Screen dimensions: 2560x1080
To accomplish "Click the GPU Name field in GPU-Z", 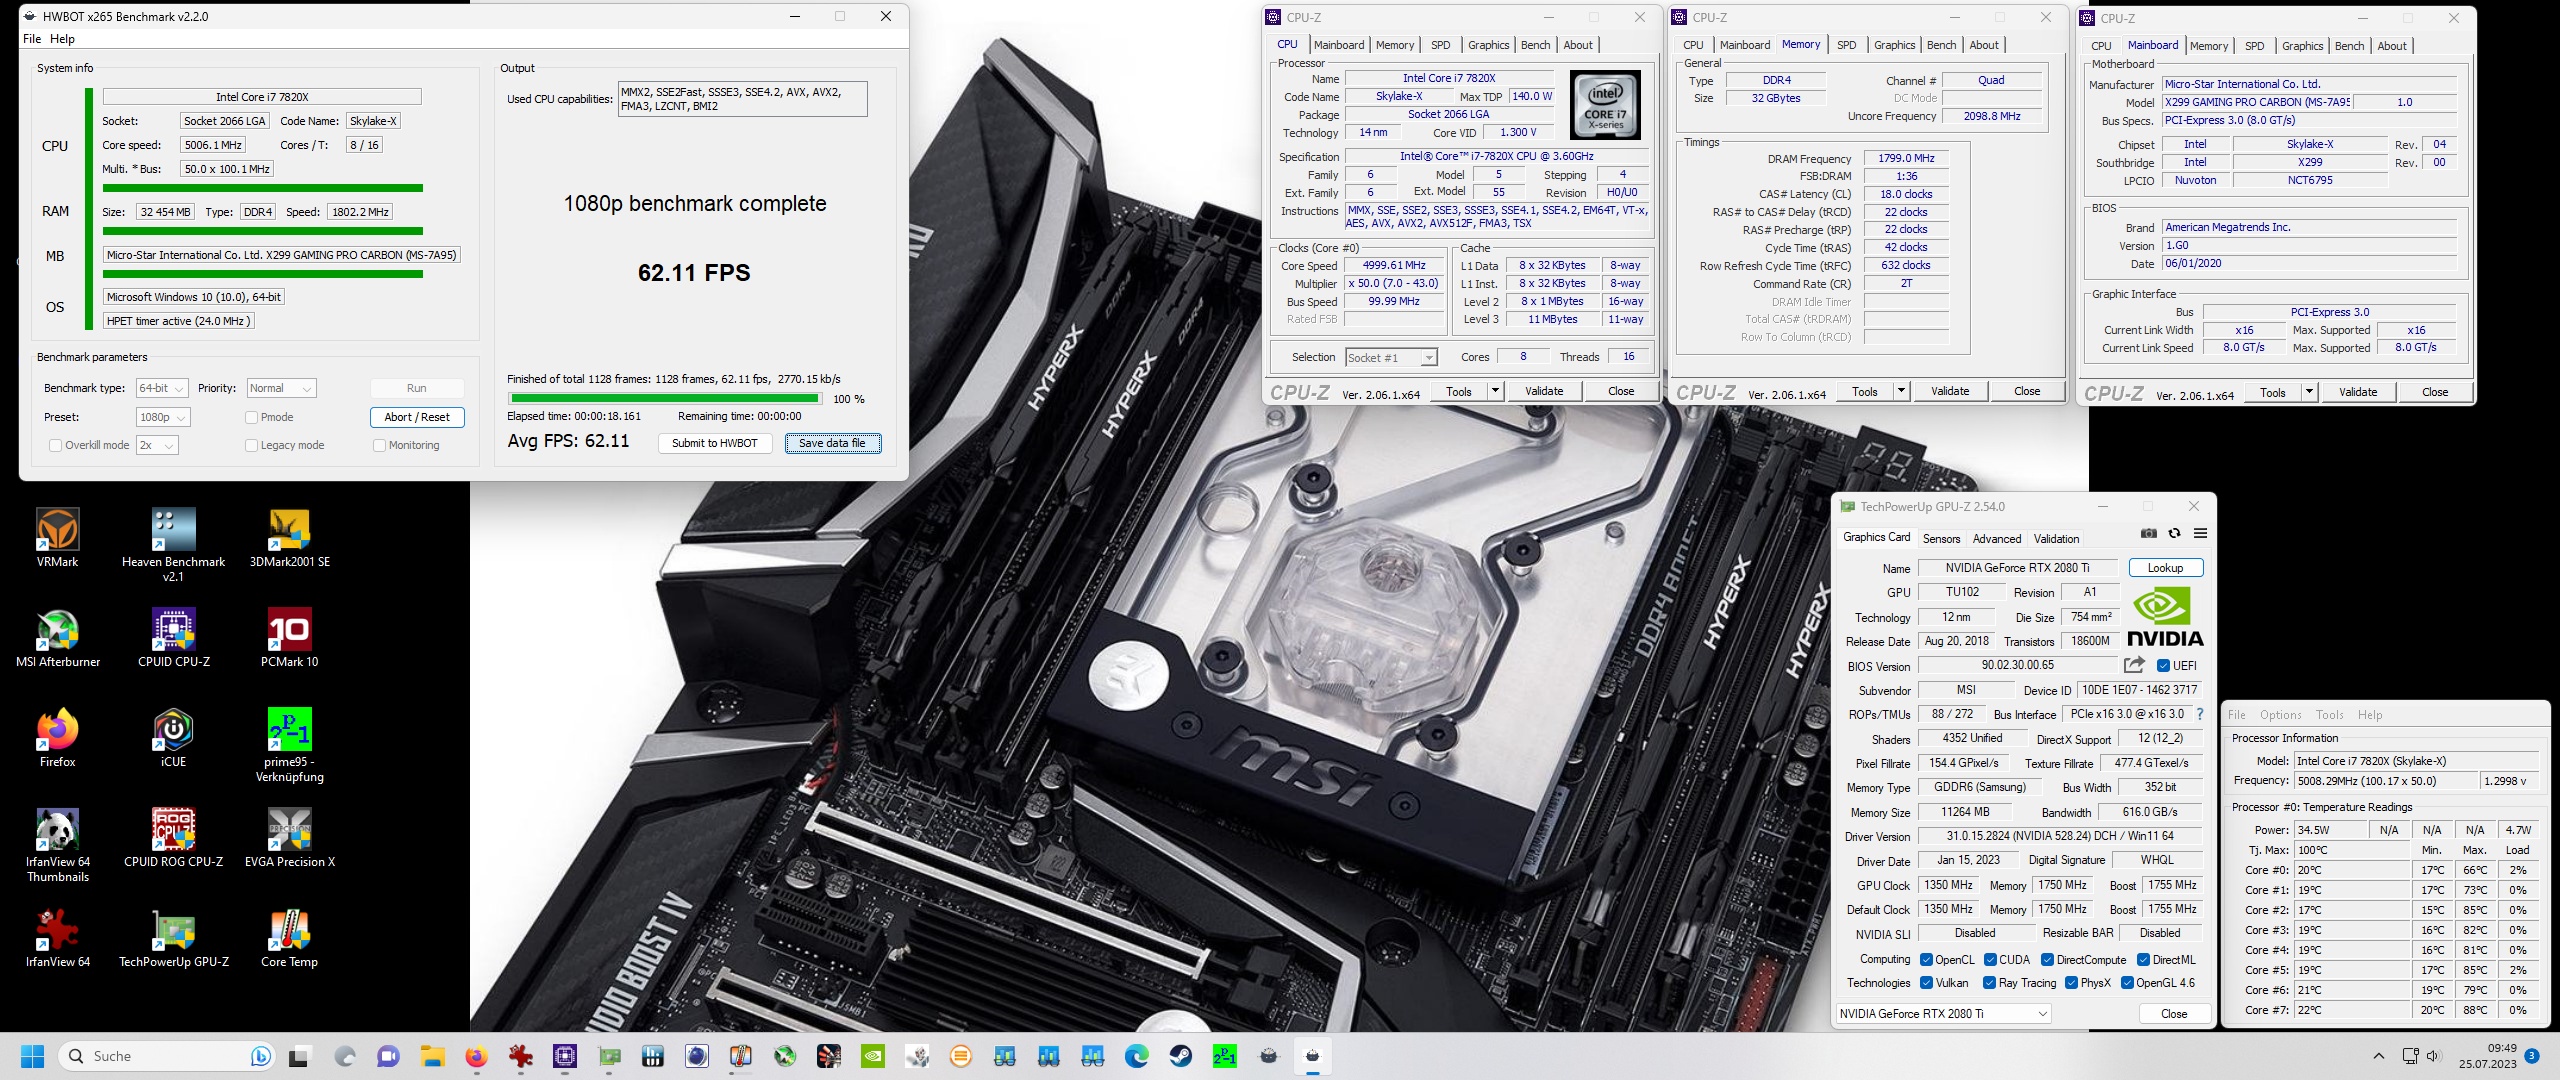I will (x=2017, y=568).
